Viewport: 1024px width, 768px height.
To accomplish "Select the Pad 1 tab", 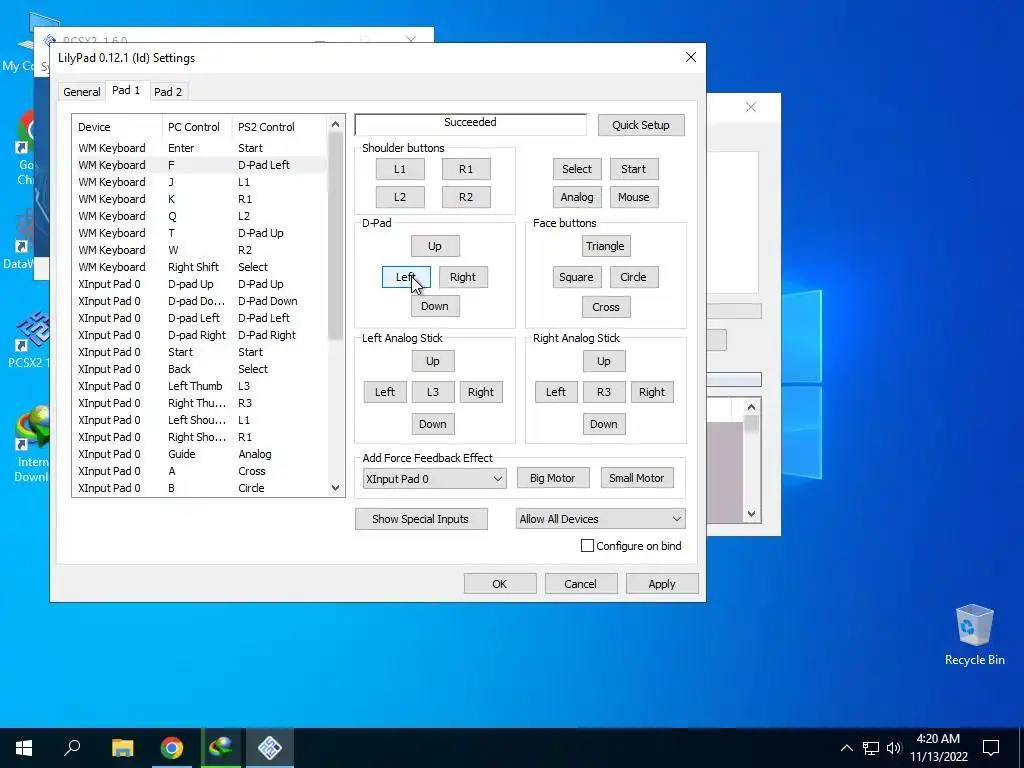I will [x=126, y=90].
